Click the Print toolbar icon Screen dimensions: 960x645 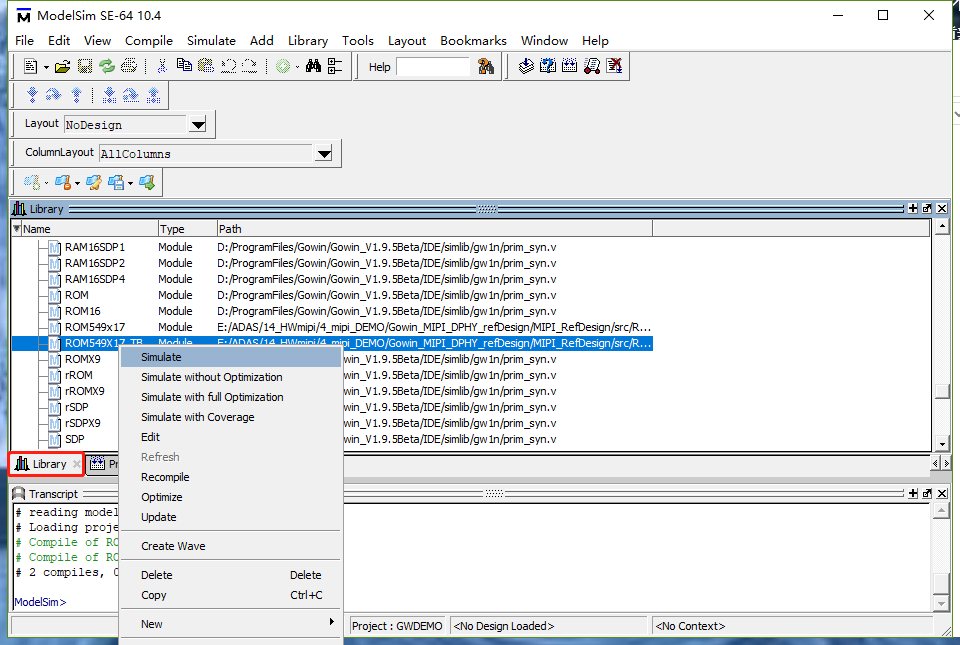pos(129,66)
